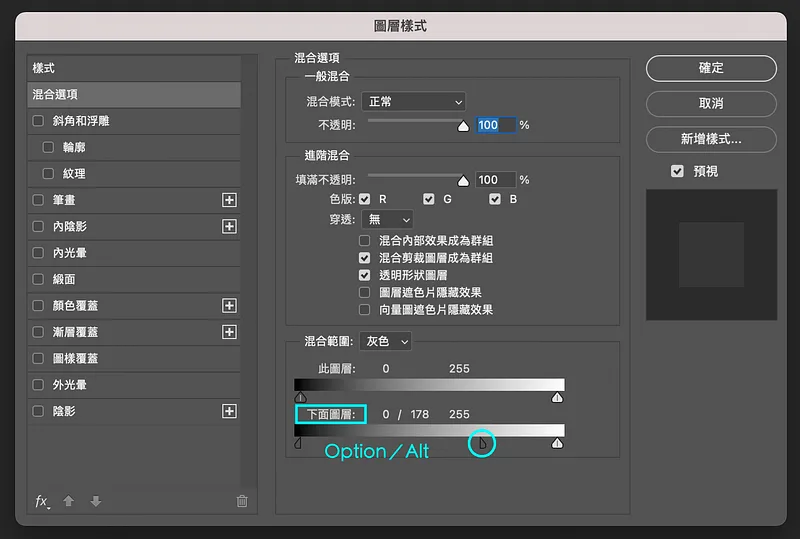Open 穿透 dropdown showing 無
This screenshot has height=539, width=800.
387,219
